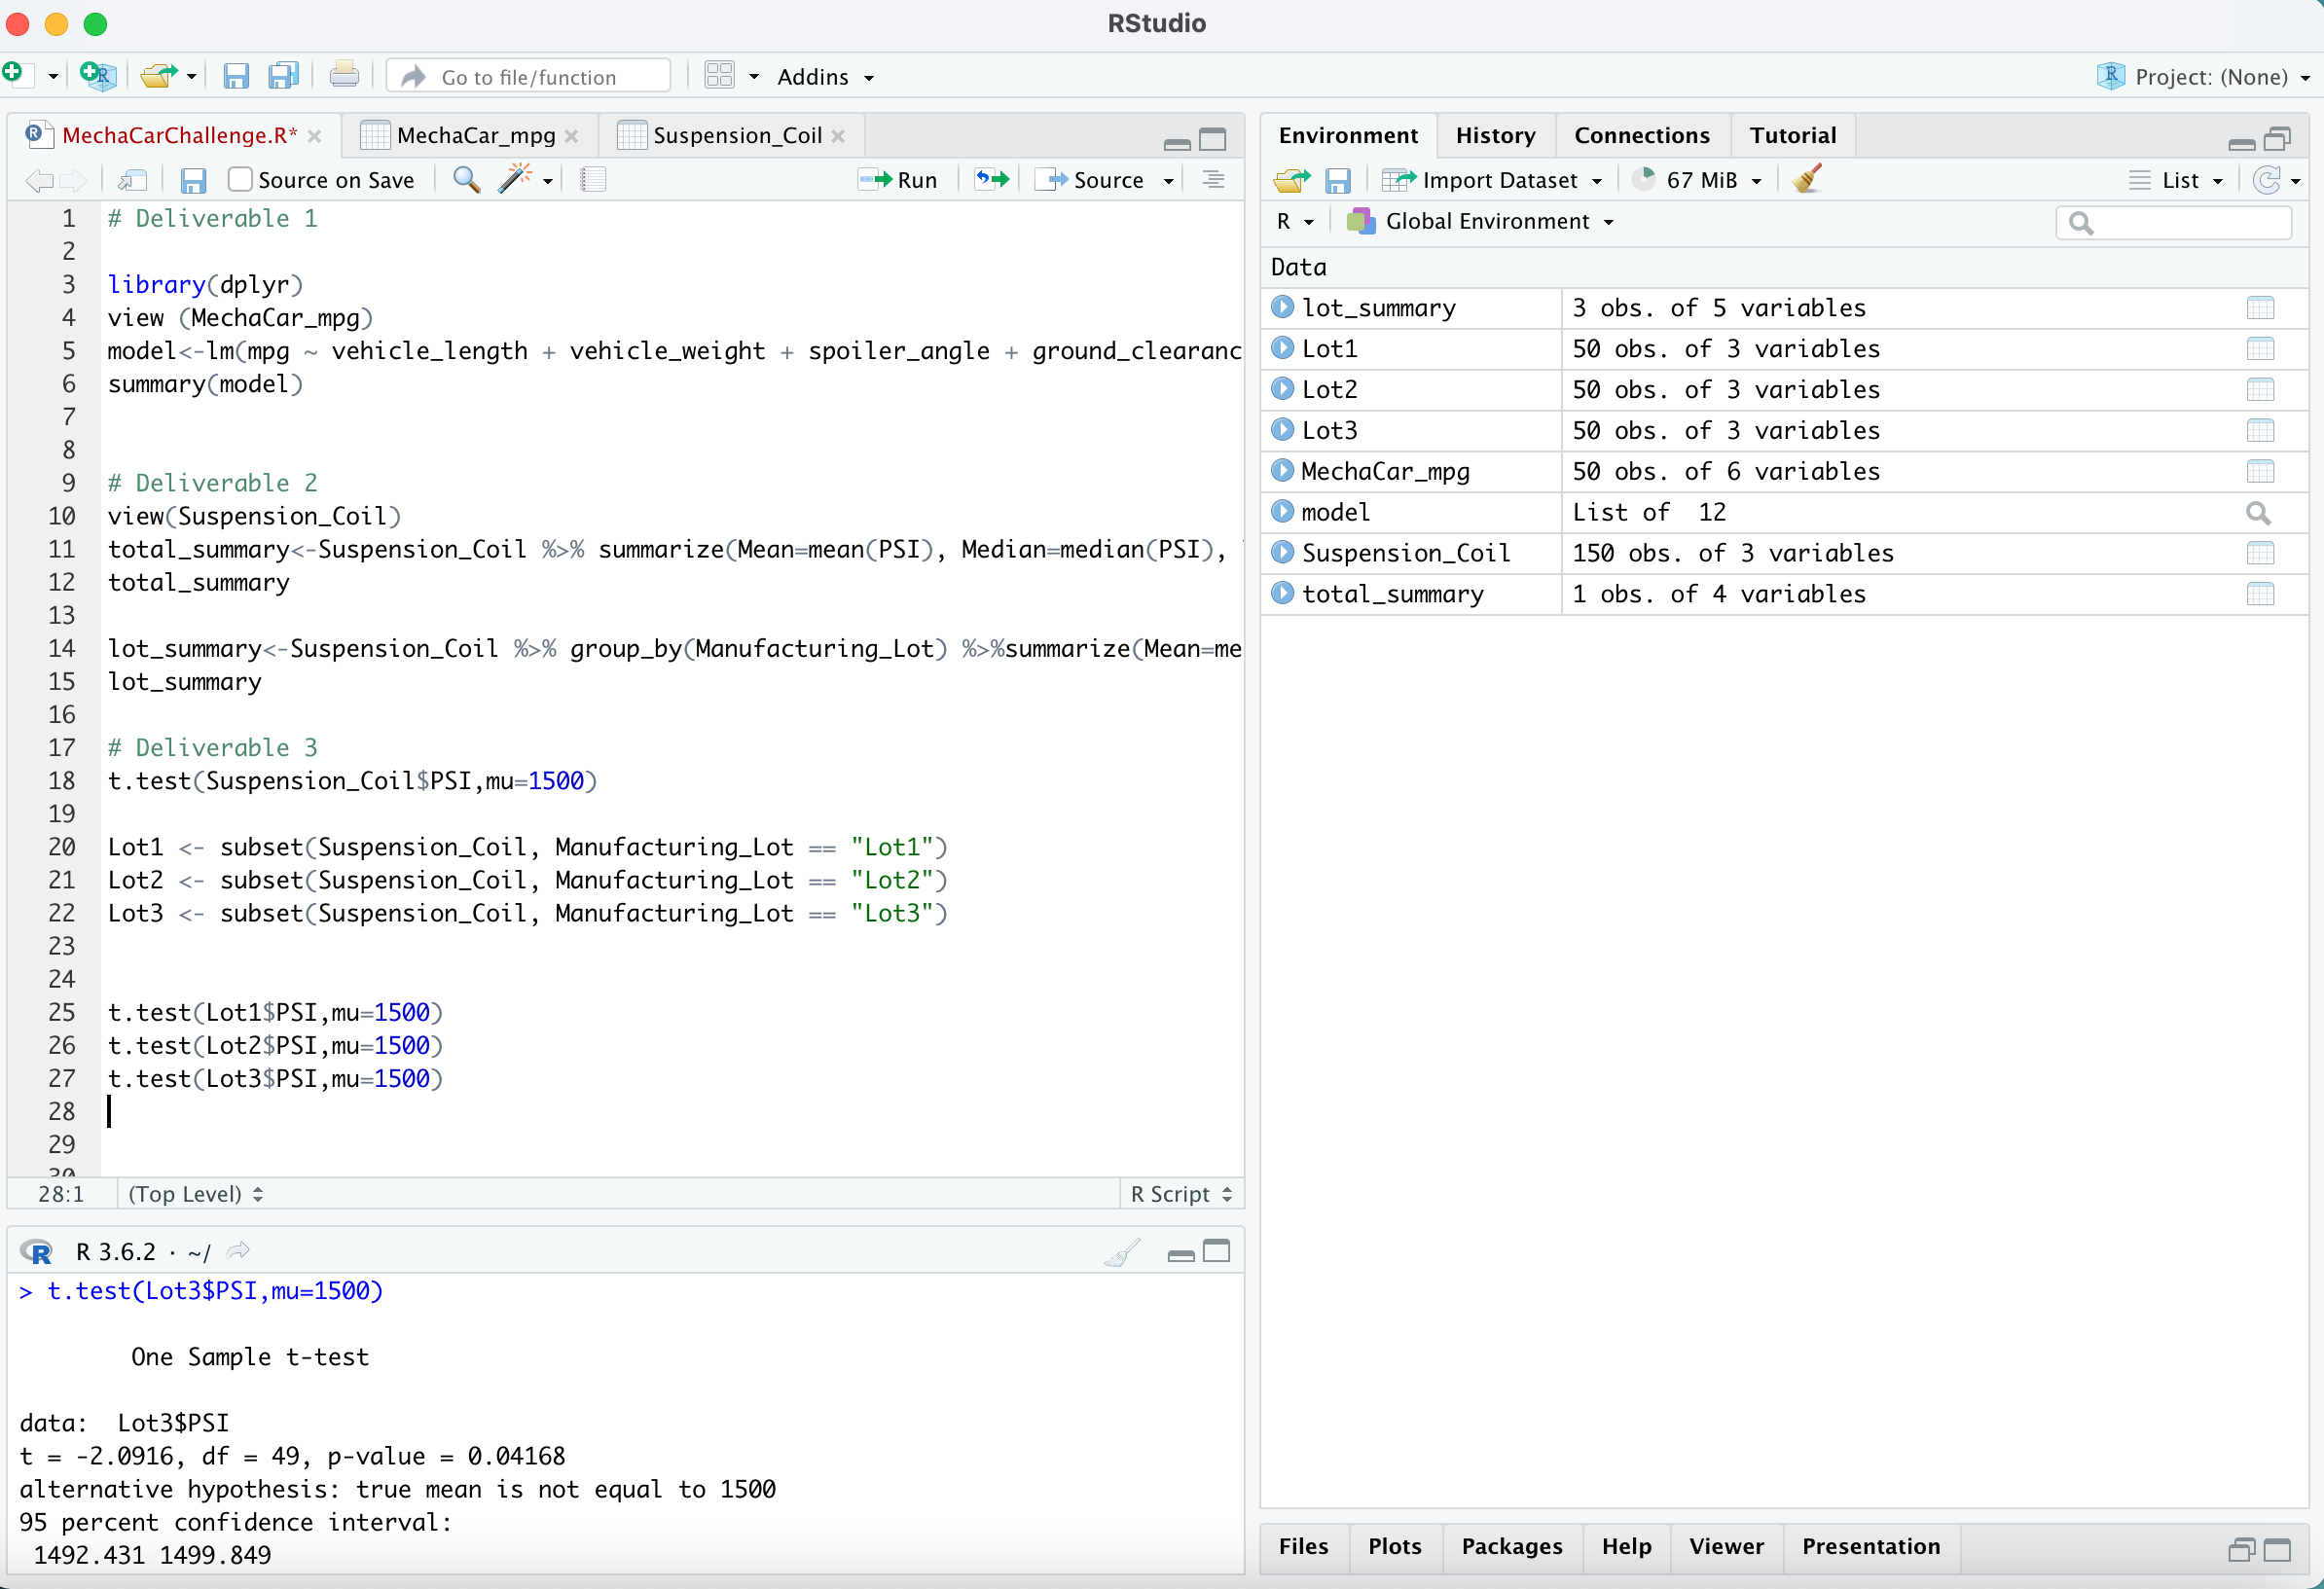Open the R Script file type dropdown
The width and height of the screenshot is (2324, 1589).
coord(1181,1193)
